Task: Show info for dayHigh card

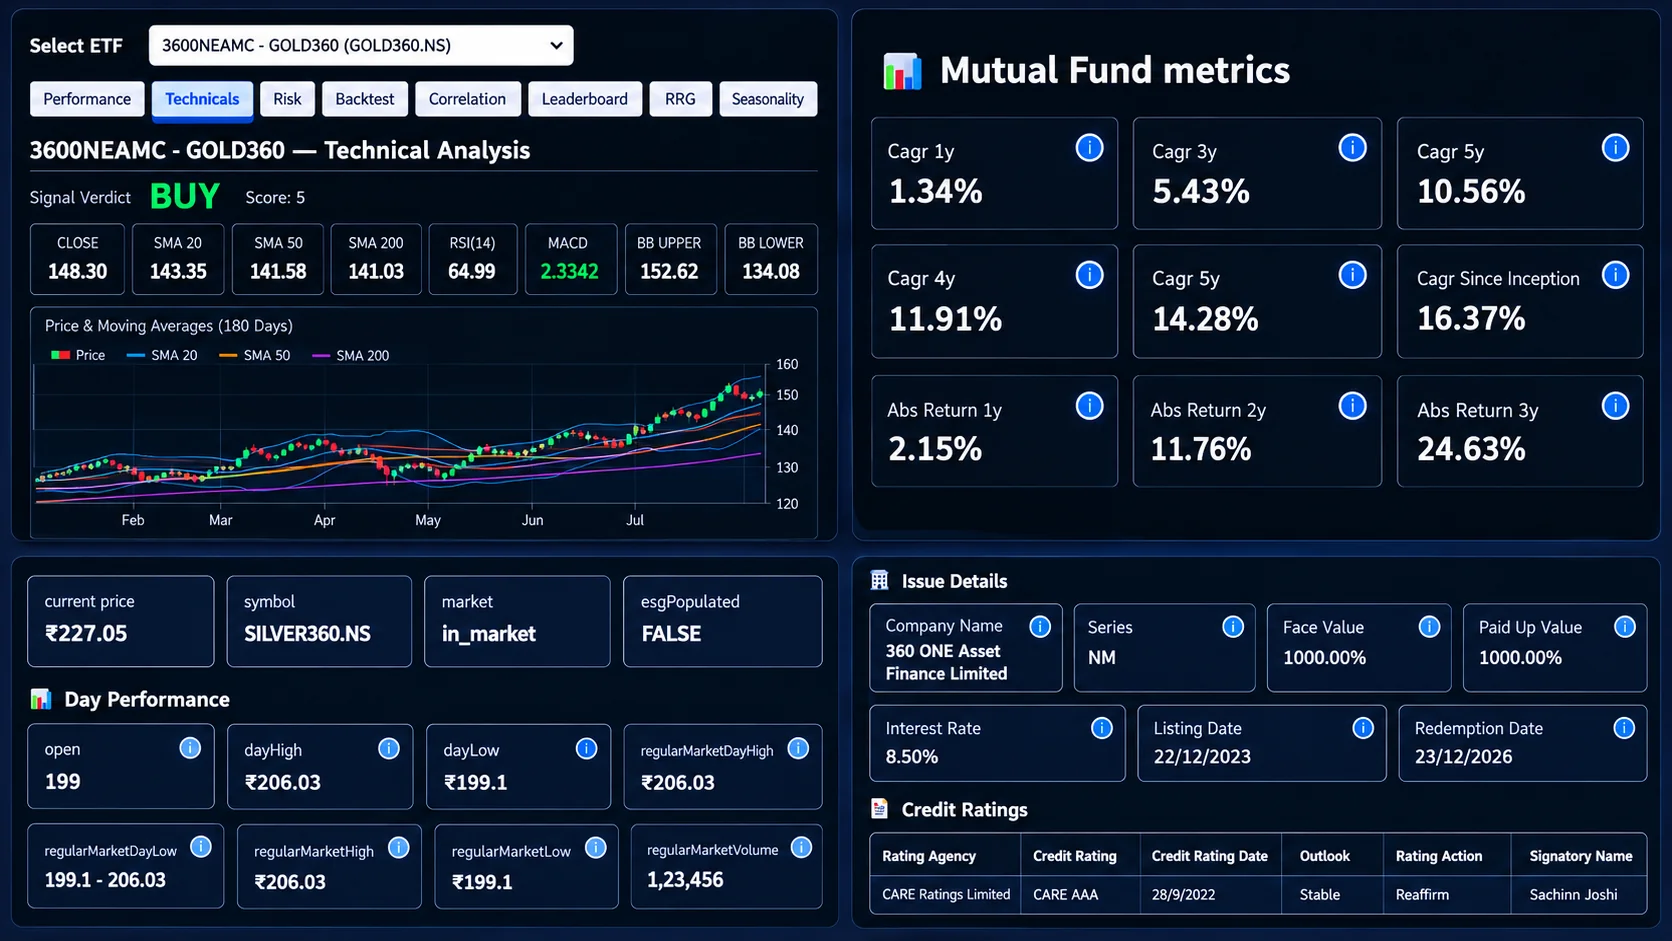Action: pyautogui.click(x=389, y=748)
